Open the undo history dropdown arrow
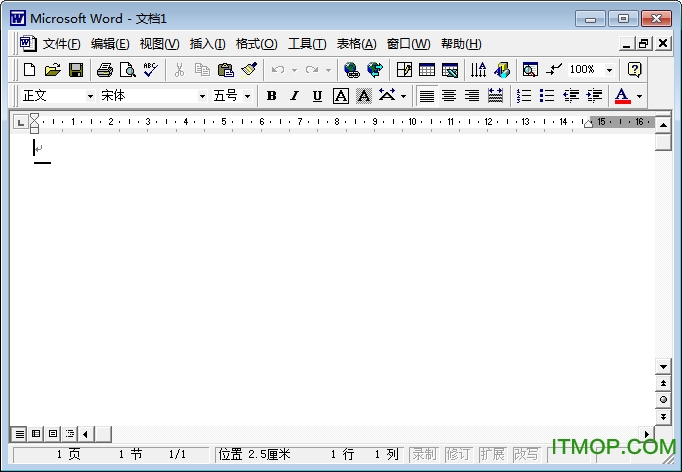Screen dimensions: 682x472 click(x=294, y=70)
